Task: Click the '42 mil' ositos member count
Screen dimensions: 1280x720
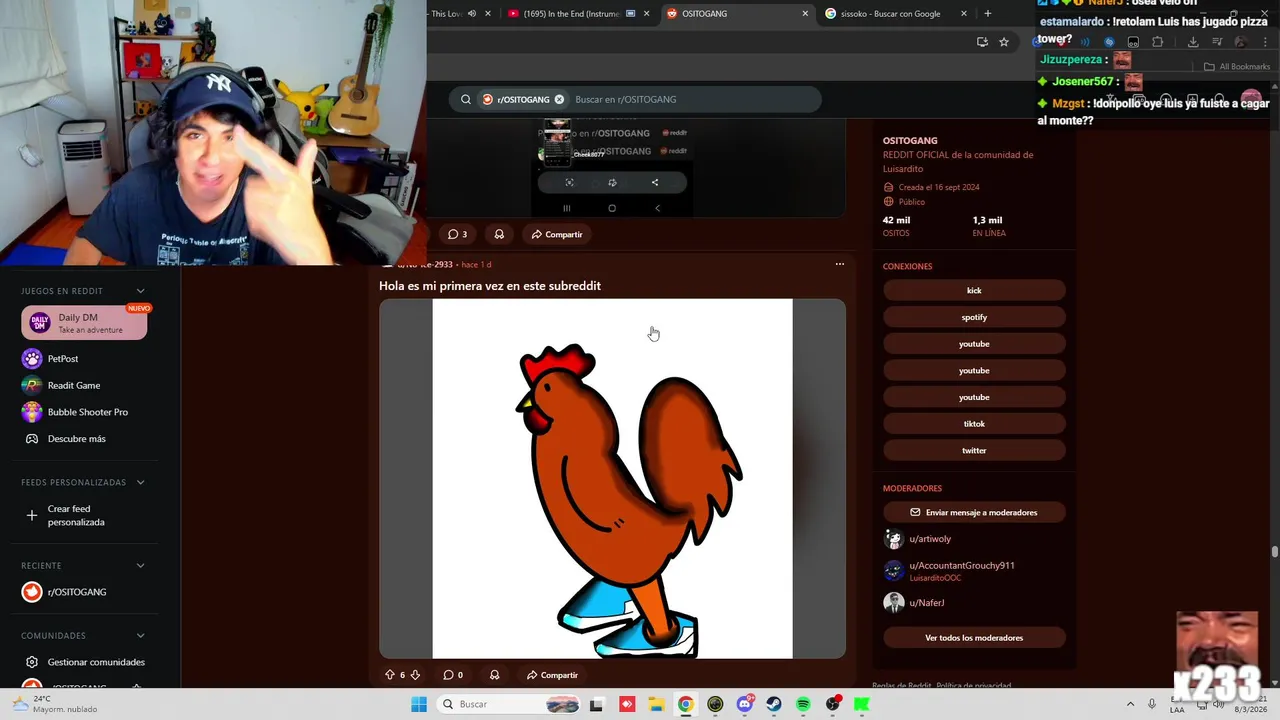Action: 896,220
